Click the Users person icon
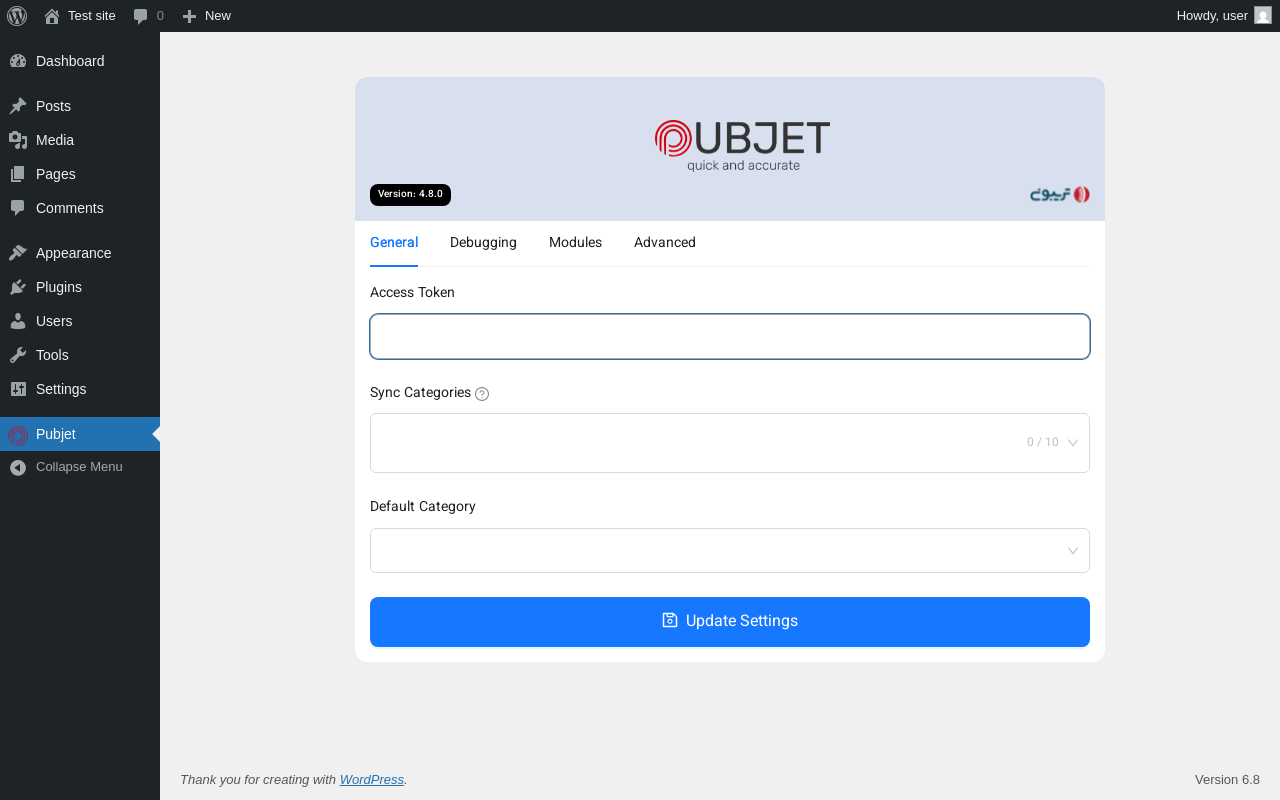Image resolution: width=1280 pixels, height=800 pixels. tap(18, 321)
